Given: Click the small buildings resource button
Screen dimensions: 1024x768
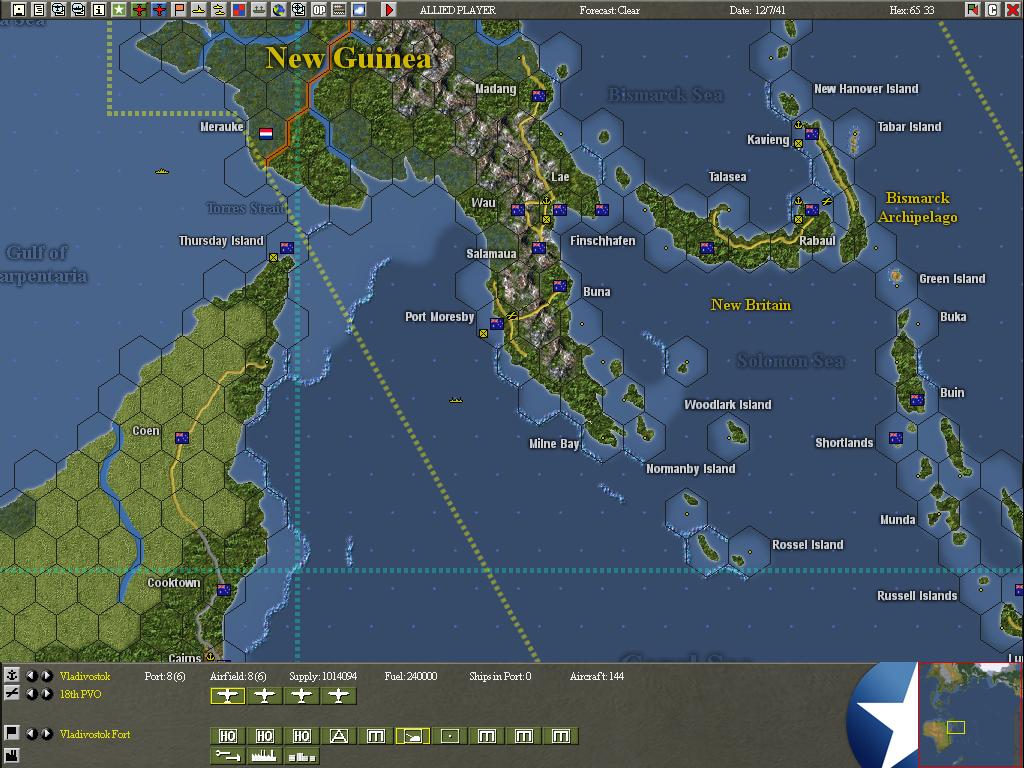Looking at the screenshot, I should pos(302,756).
